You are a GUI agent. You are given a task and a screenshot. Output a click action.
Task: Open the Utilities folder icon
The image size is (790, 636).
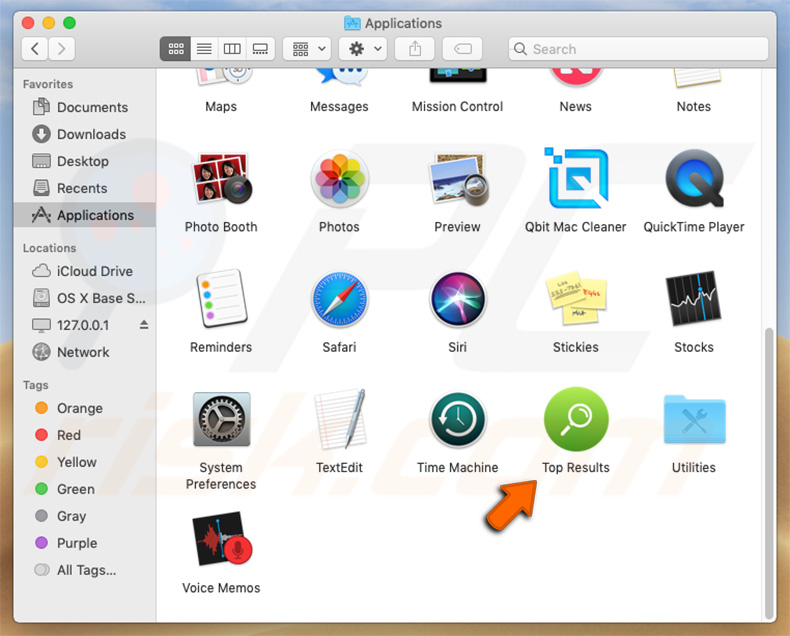[x=694, y=419]
